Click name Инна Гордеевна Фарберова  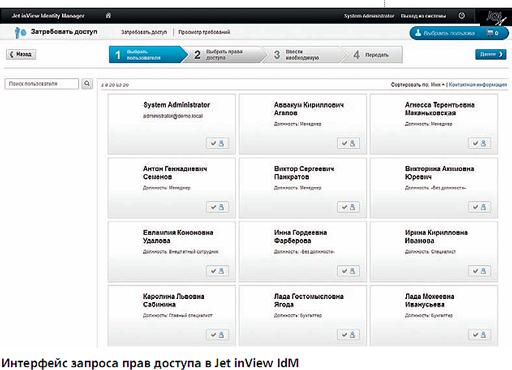coord(300,236)
